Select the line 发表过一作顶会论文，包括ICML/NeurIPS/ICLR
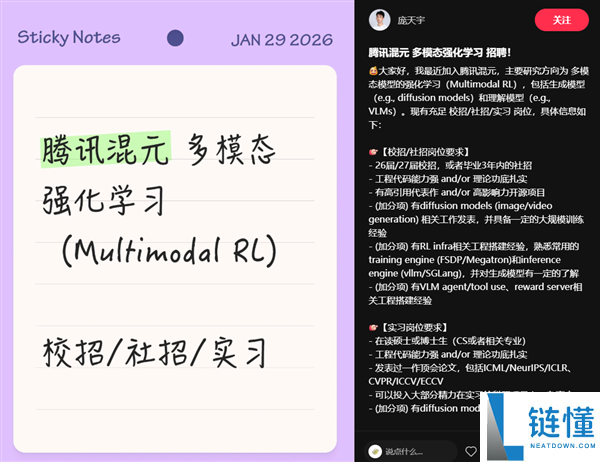 pos(470,368)
